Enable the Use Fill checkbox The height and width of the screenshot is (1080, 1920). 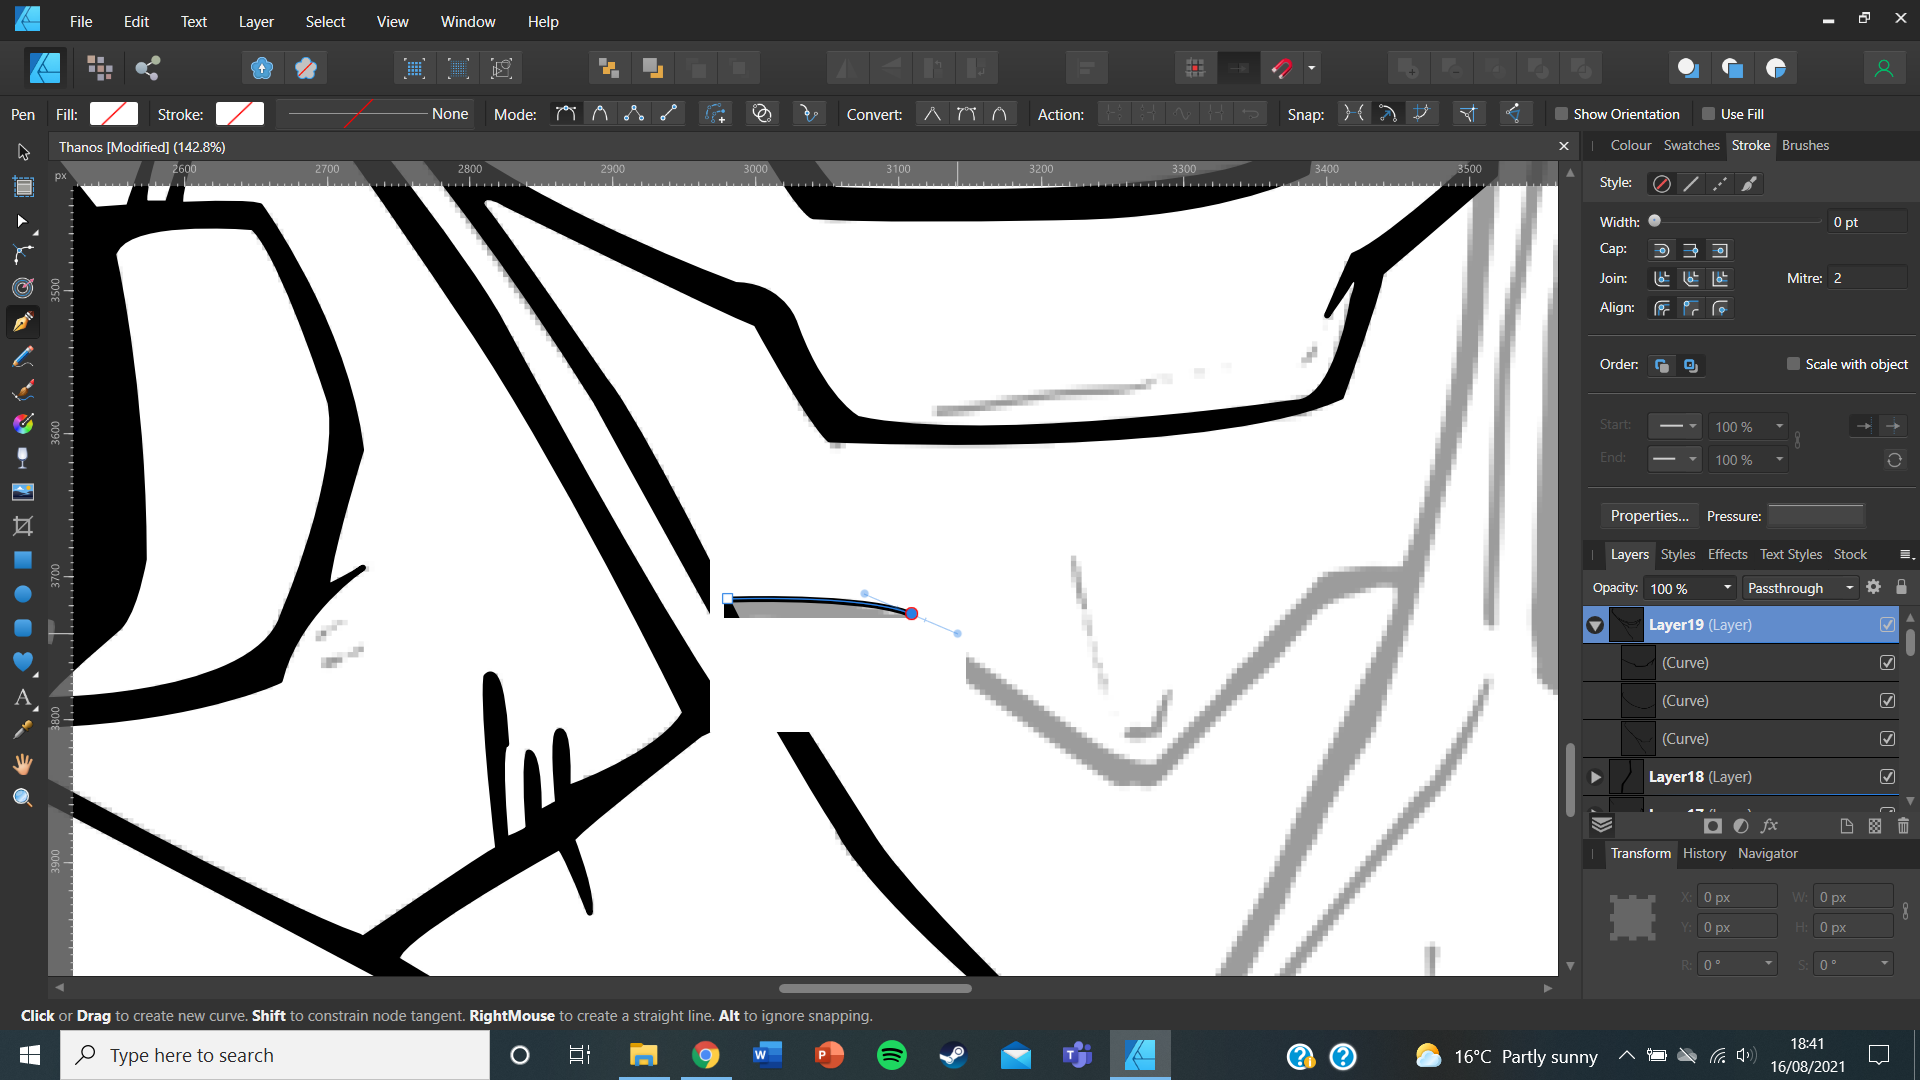tap(1708, 114)
